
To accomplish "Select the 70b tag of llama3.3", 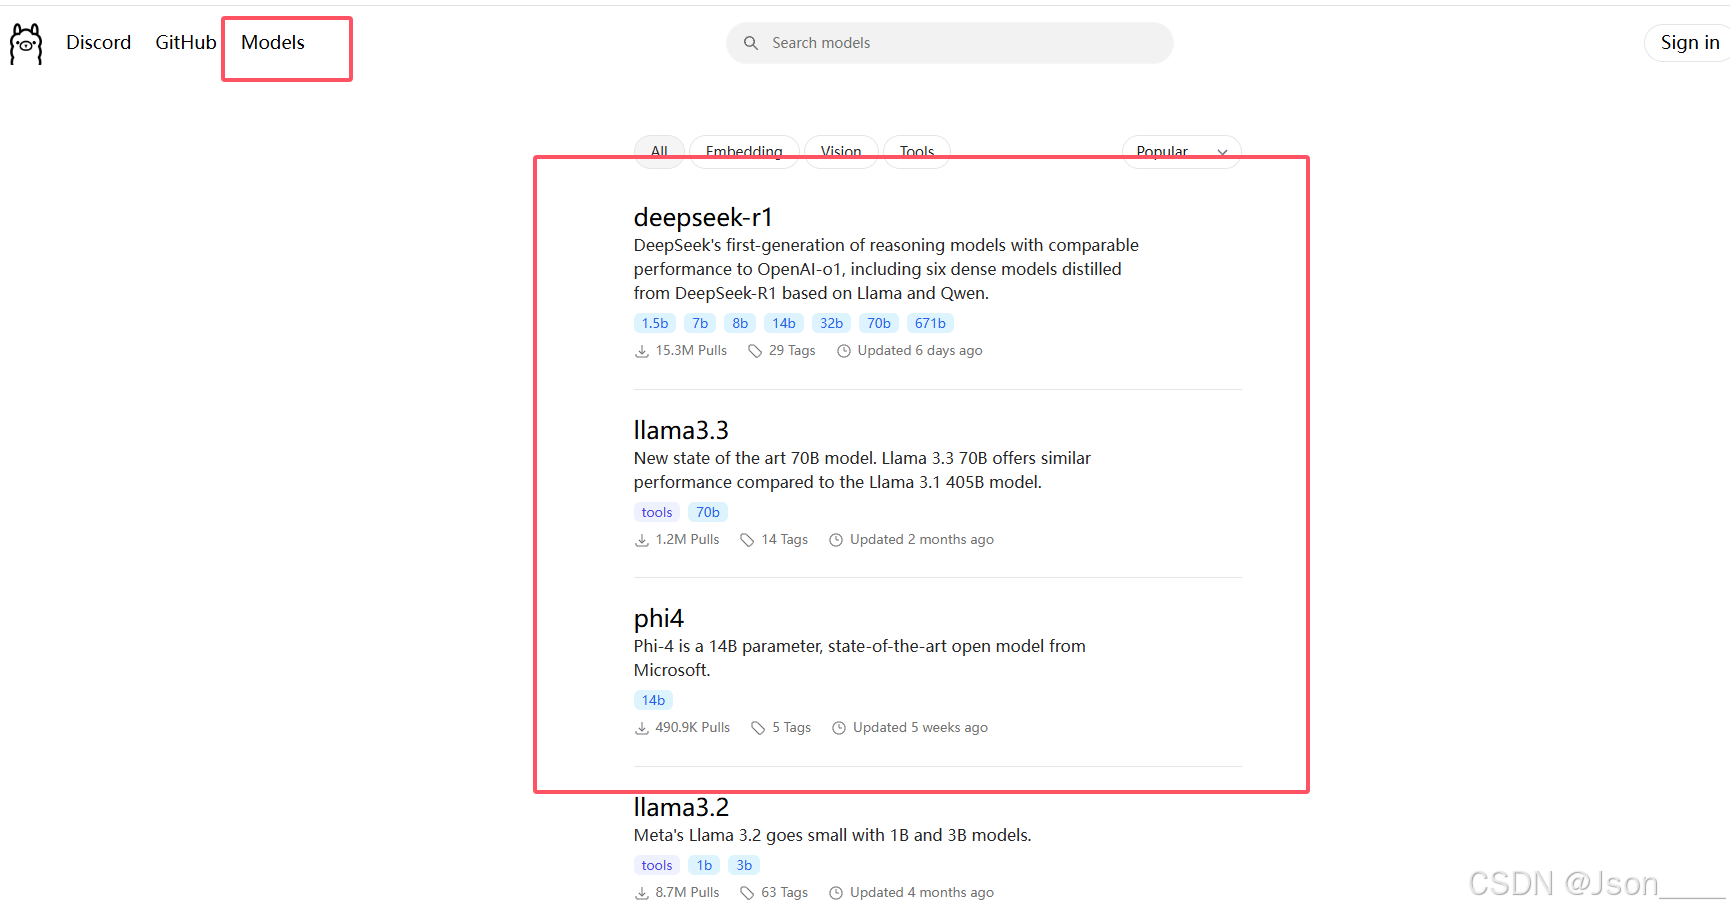I will (x=708, y=512).
